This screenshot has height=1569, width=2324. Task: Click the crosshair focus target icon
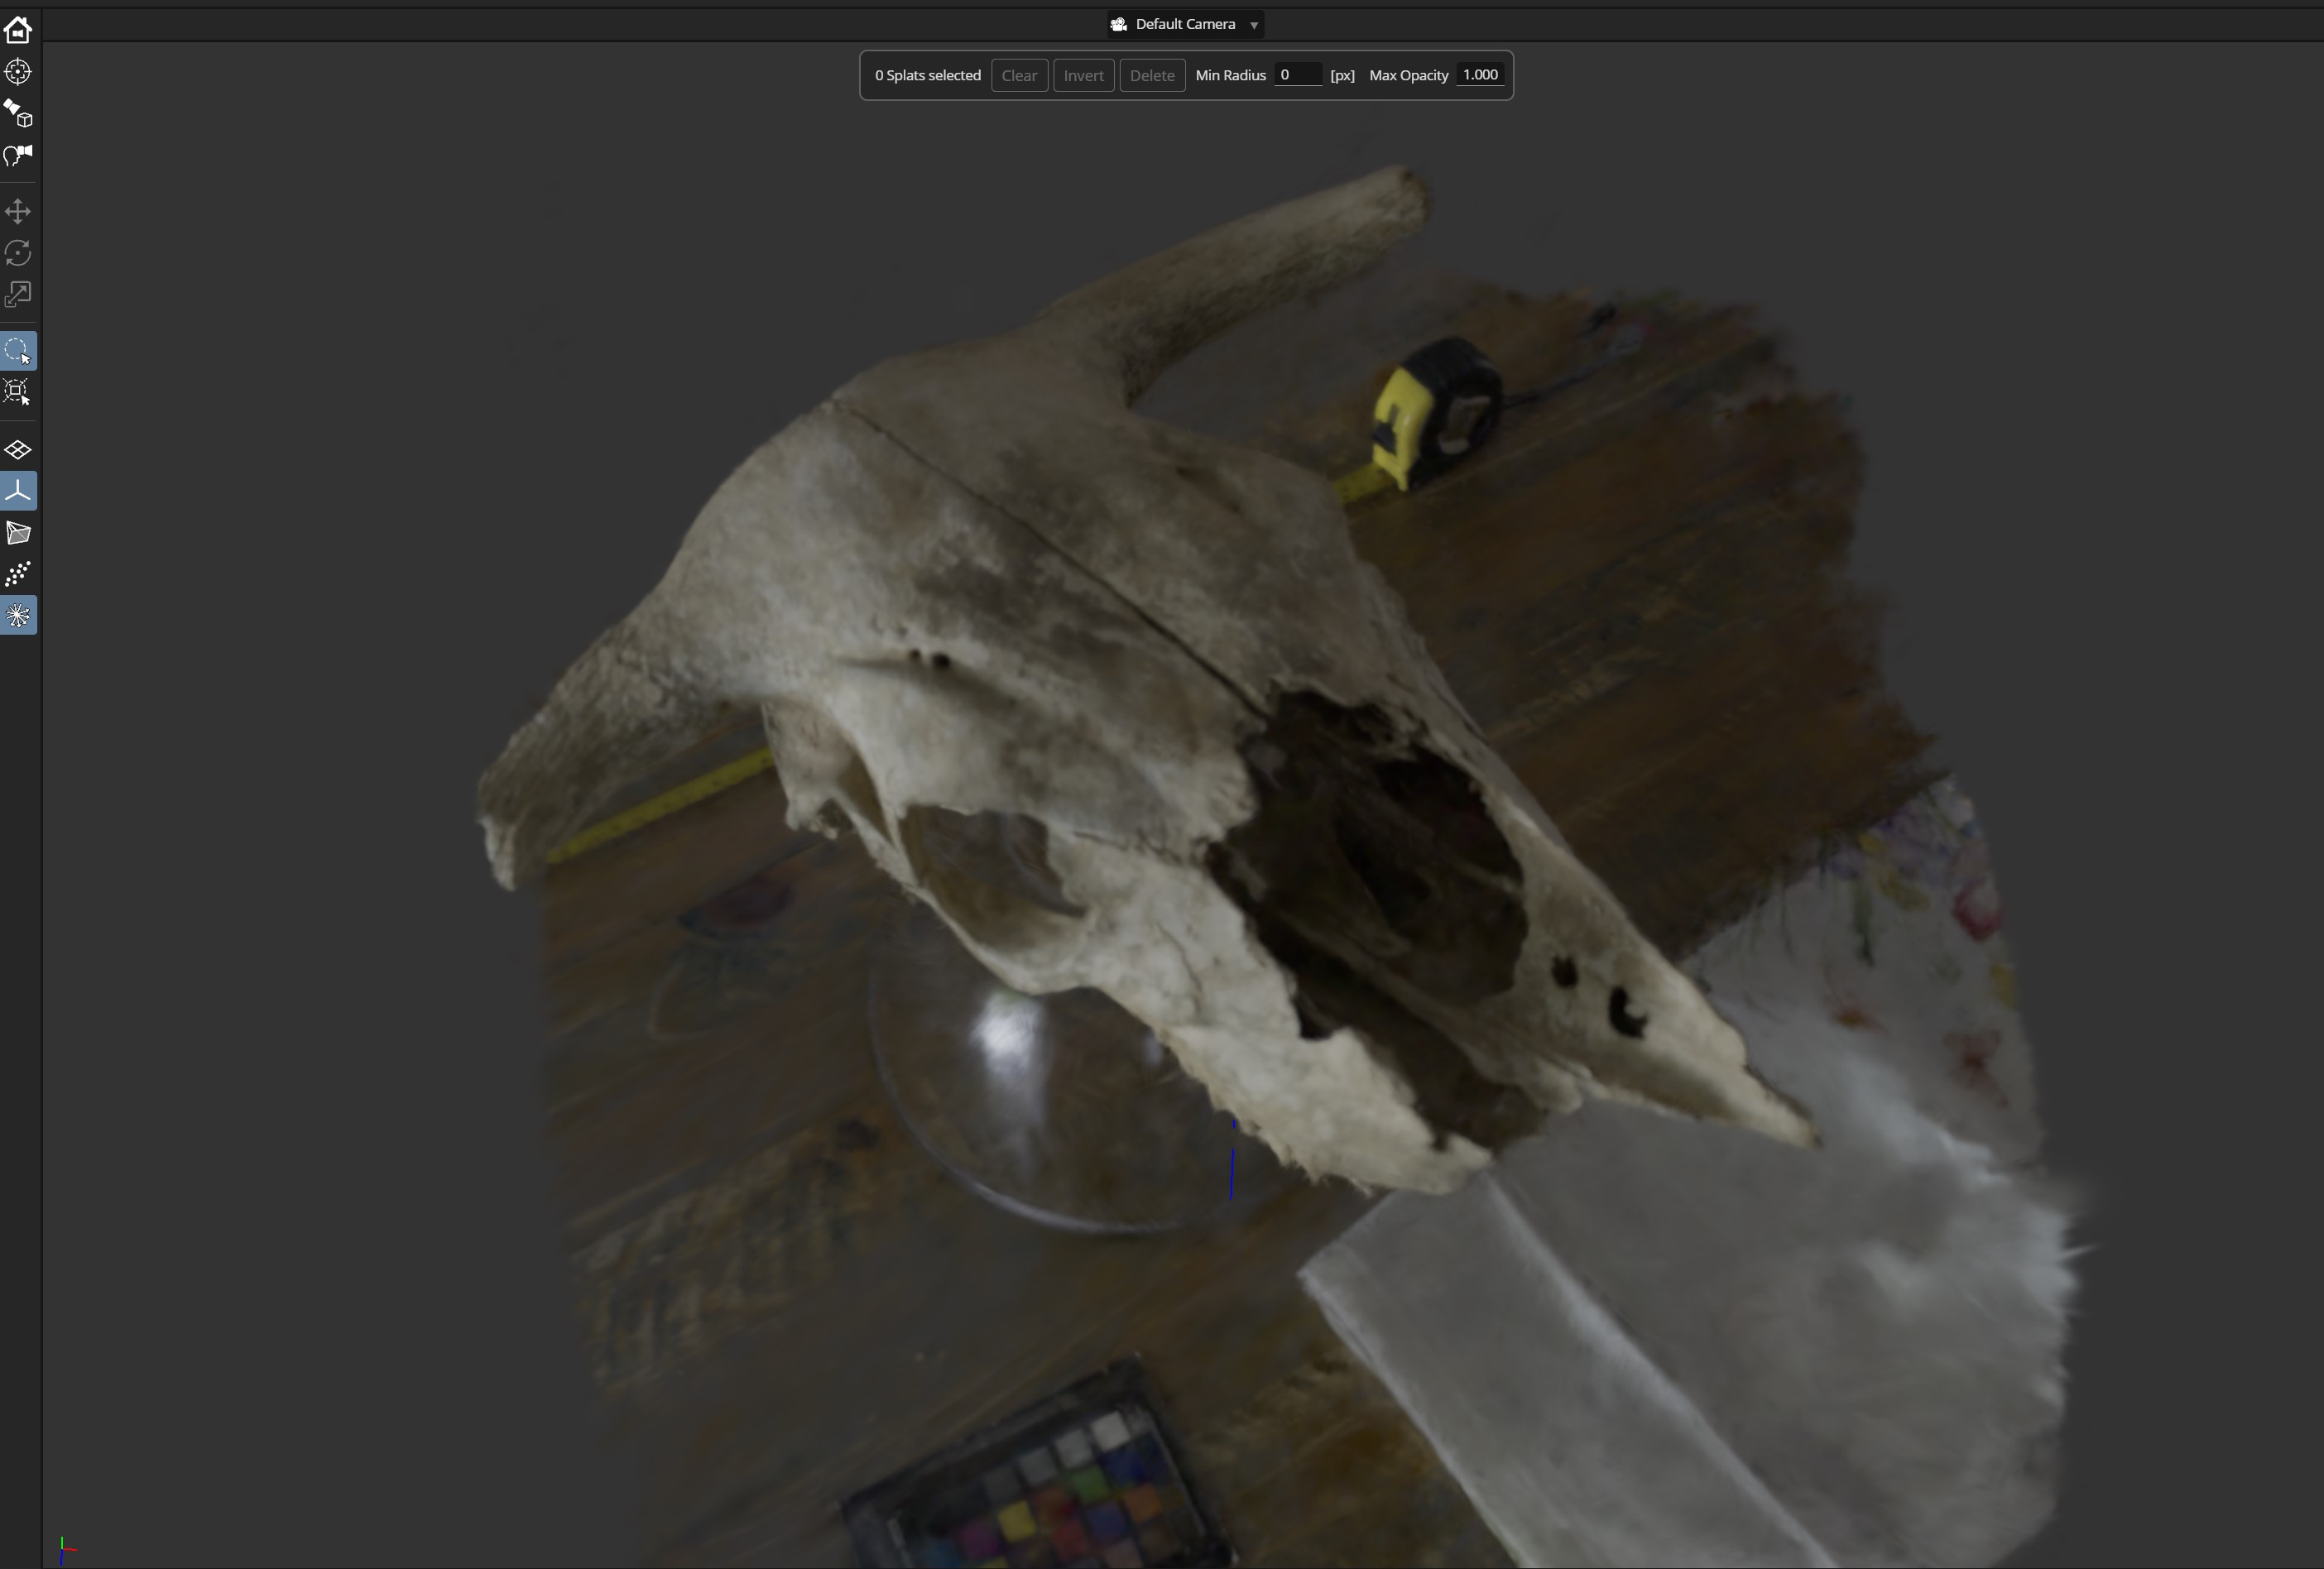(18, 72)
